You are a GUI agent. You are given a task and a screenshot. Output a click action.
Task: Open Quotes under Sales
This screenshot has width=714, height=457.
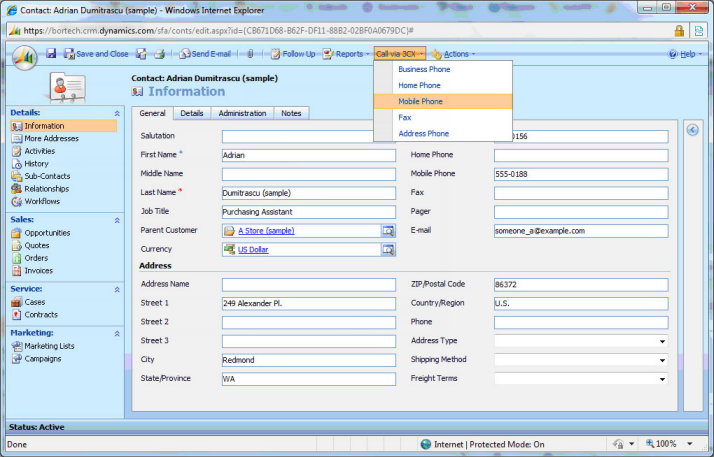pos(31,245)
